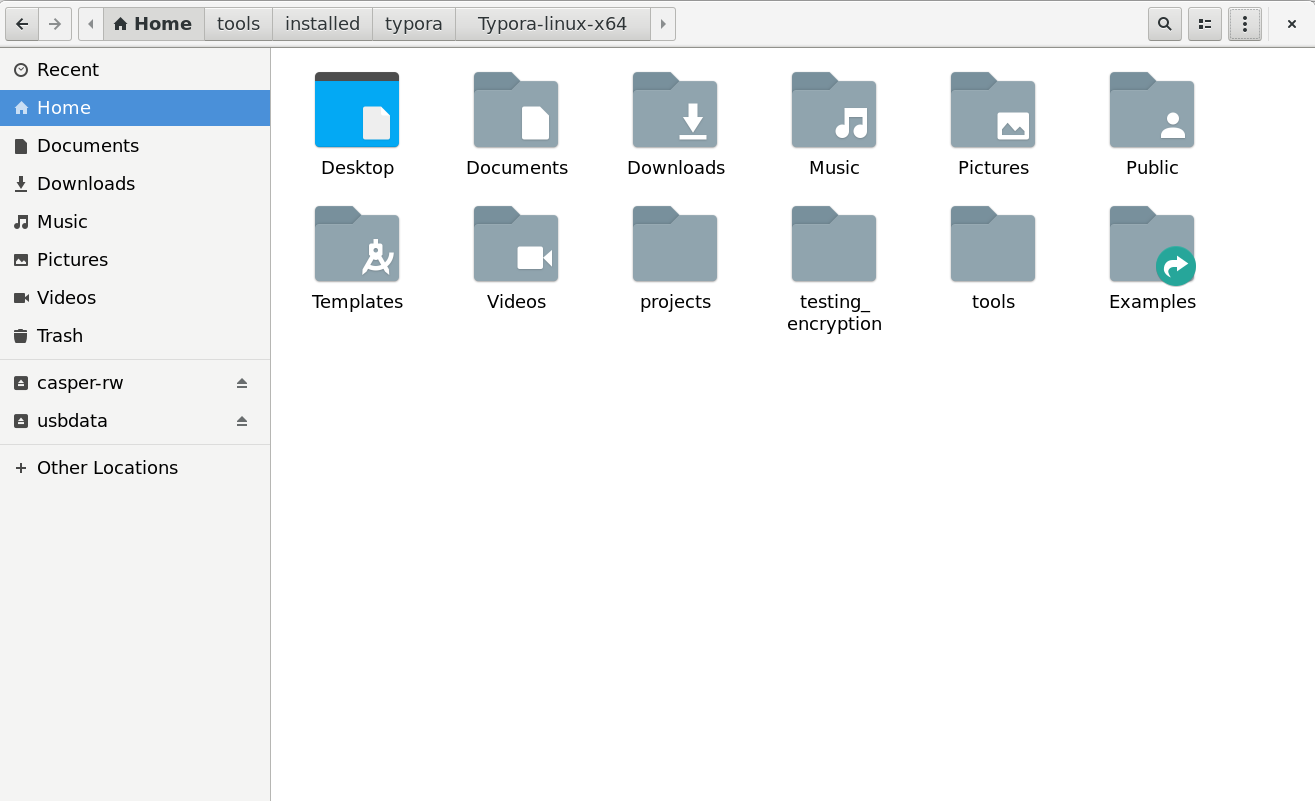The width and height of the screenshot is (1315, 801).
Task: Go back using the back arrow button
Action: pyautogui.click(x=22, y=23)
